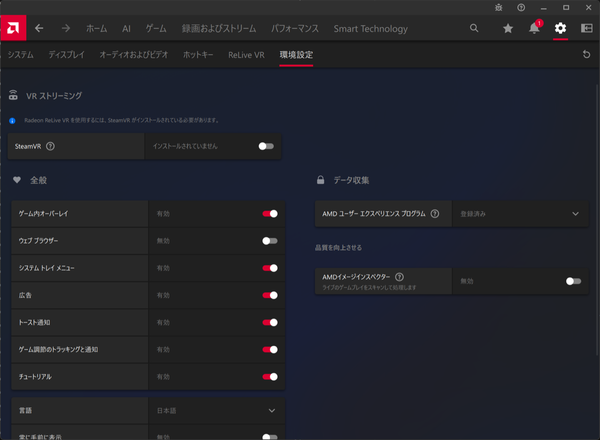
Task: Open the ホットキー tab
Action: [x=198, y=55]
